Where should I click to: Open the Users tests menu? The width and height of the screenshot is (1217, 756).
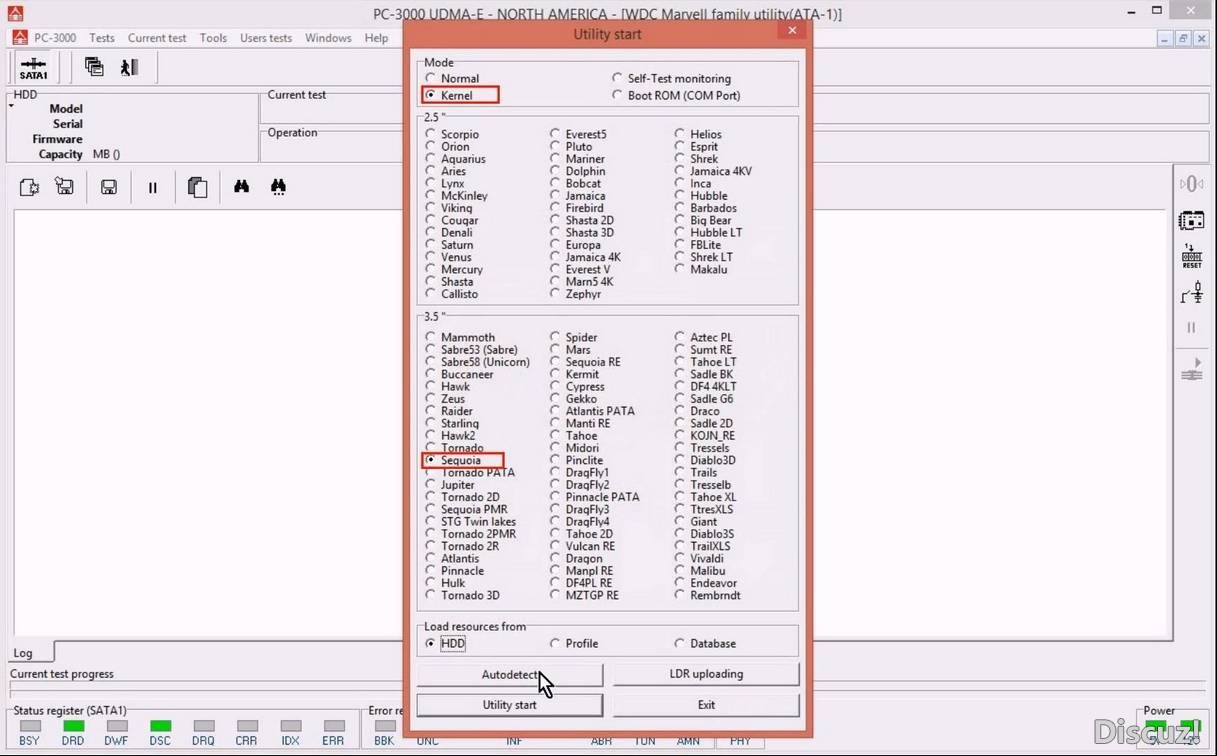tap(266, 38)
